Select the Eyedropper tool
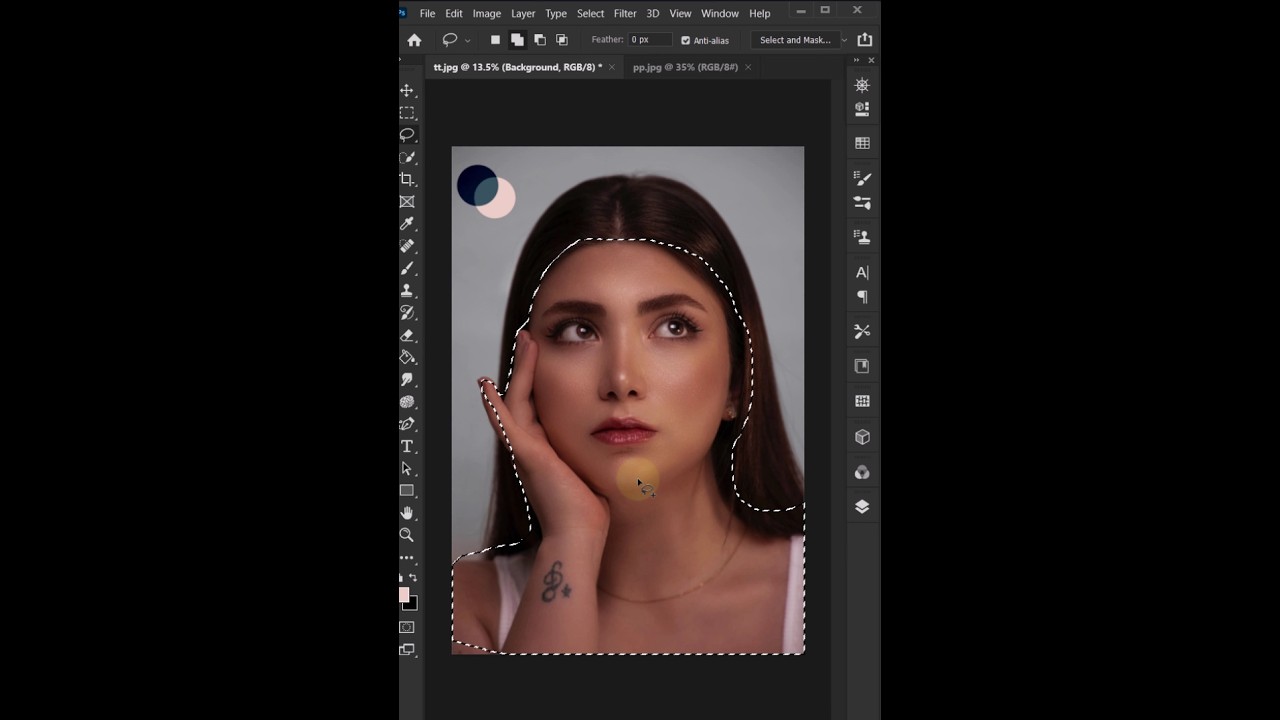The image size is (1280, 720). (x=407, y=223)
